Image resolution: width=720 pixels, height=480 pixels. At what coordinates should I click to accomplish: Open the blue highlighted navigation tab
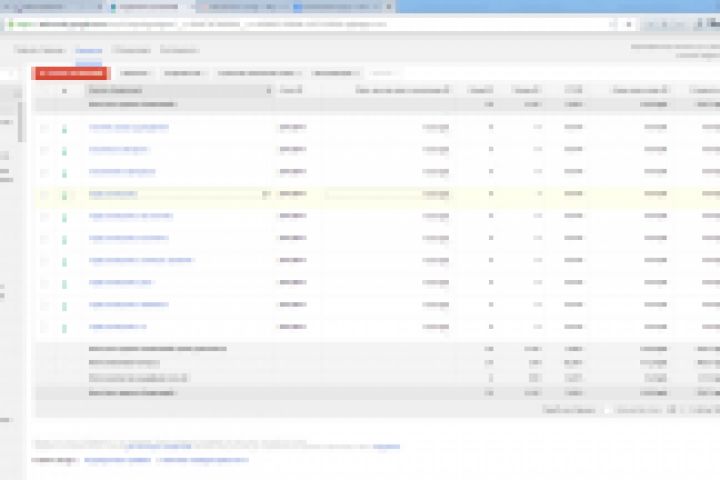[89, 51]
